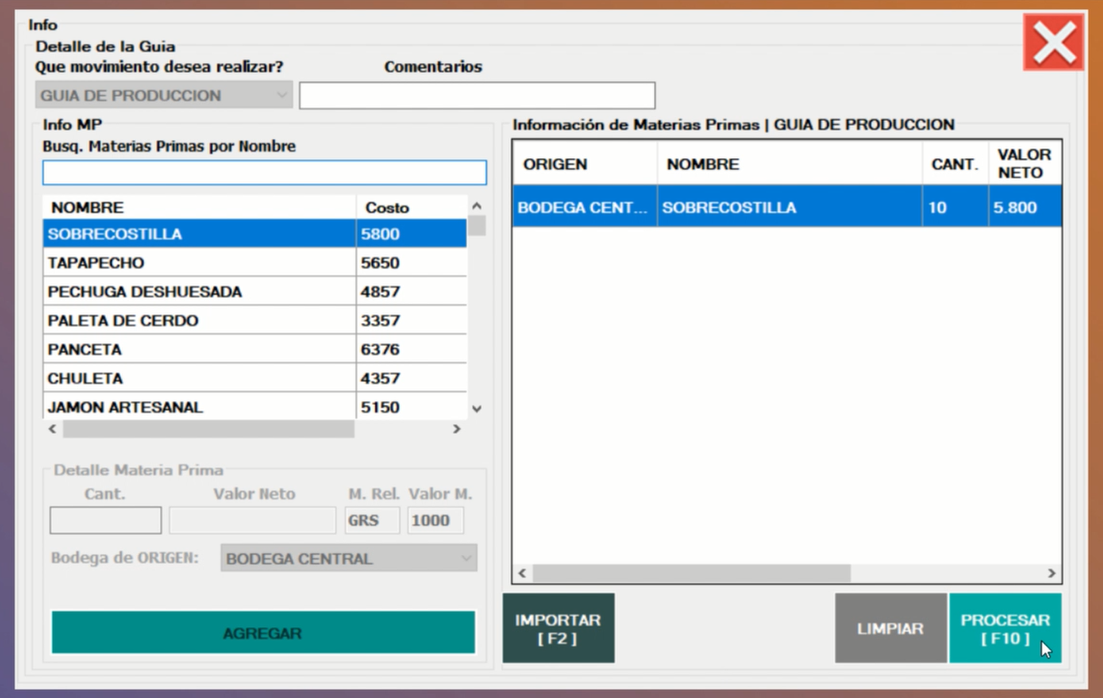Click the LIMPIAR button
Screen dimensions: 1103x698
pos(890,629)
